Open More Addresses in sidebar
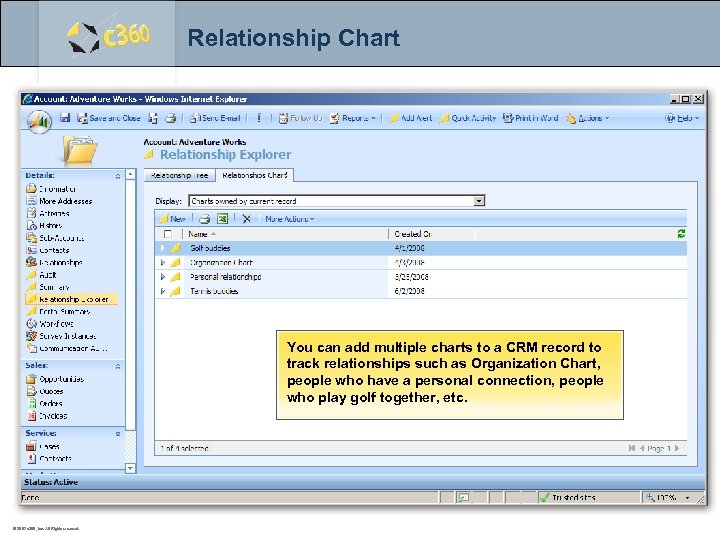Image resolution: width=720 pixels, height=540 pixels. click(59, 201)
